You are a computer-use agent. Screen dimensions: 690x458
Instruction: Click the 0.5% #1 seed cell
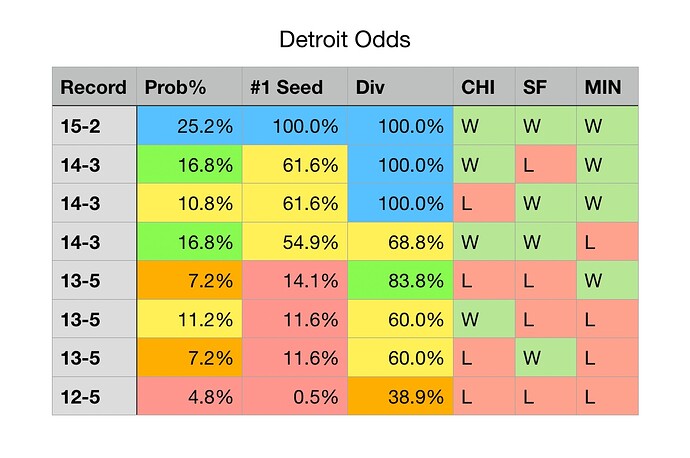point(294,395)
